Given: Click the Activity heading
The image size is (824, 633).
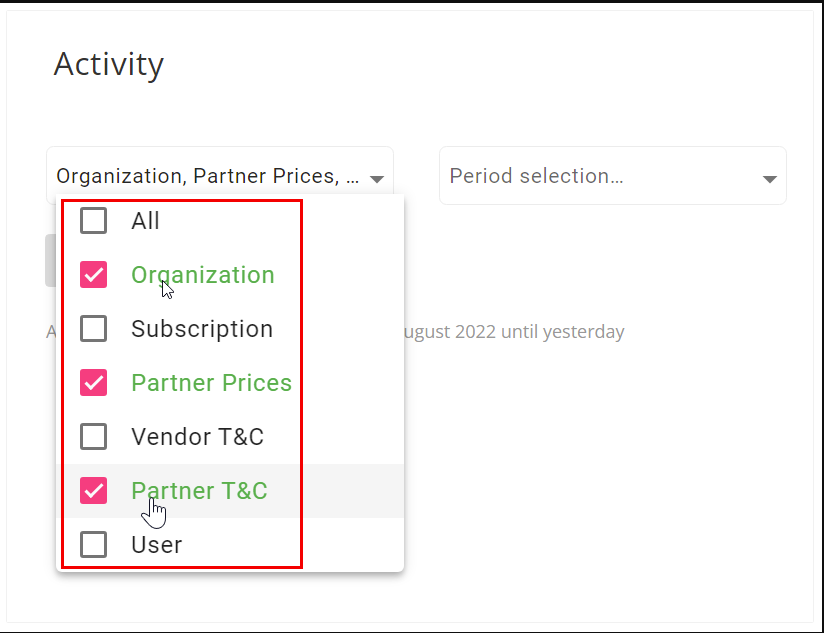Looking at the screenshot, I should point(109,65).
